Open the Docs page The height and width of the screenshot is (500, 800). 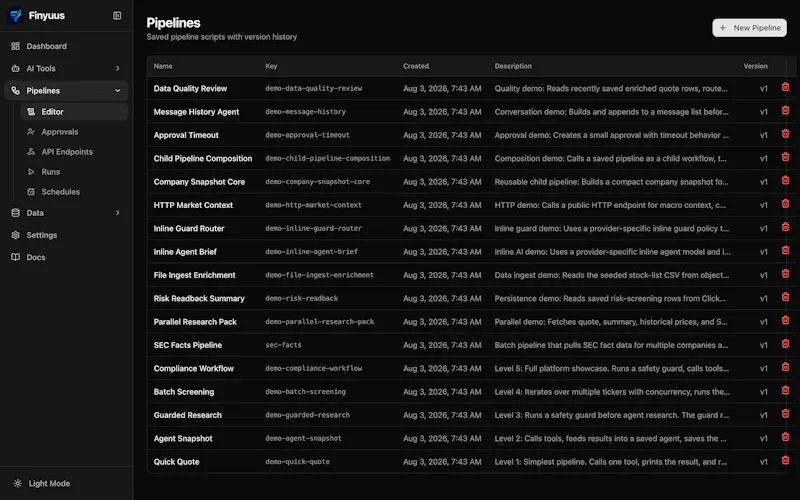pos(66,257)
